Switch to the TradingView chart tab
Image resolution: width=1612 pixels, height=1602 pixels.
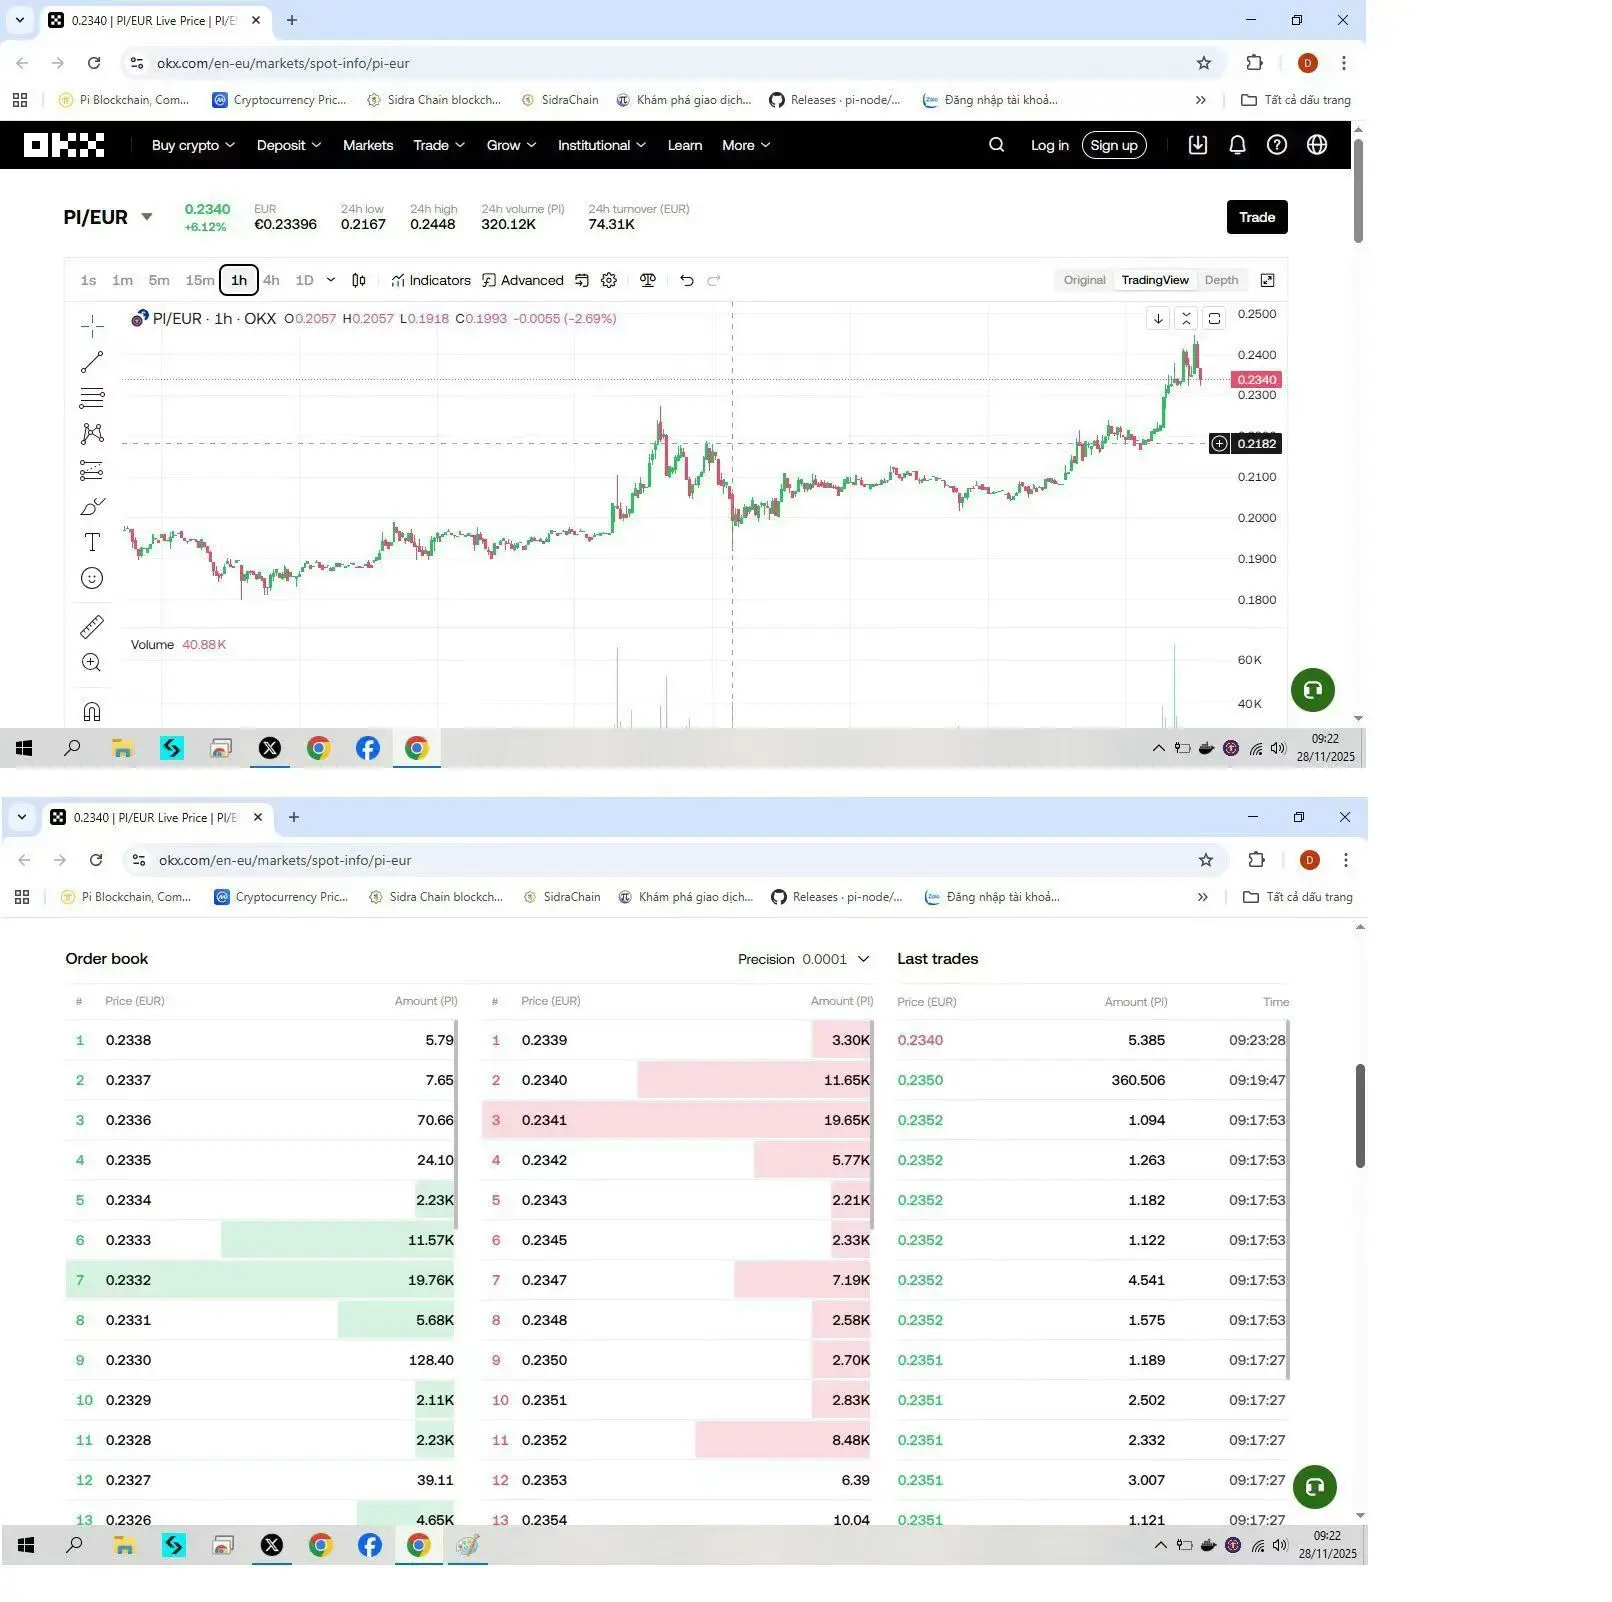click(1155, 281)
